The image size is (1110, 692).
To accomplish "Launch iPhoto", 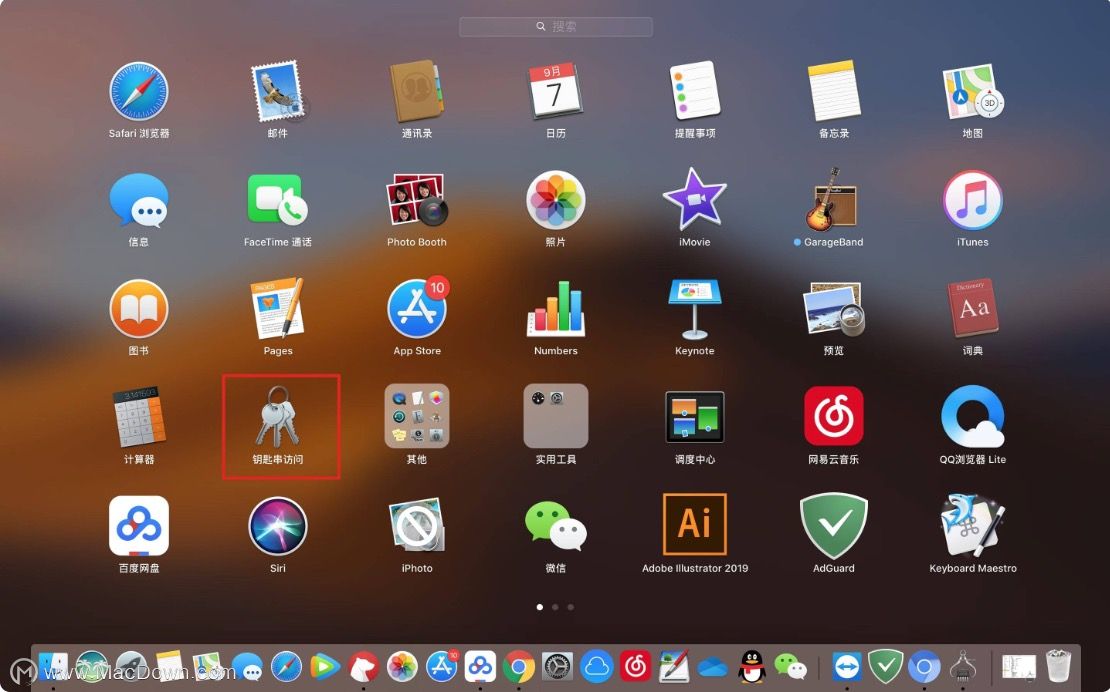I will click(417, 526).
